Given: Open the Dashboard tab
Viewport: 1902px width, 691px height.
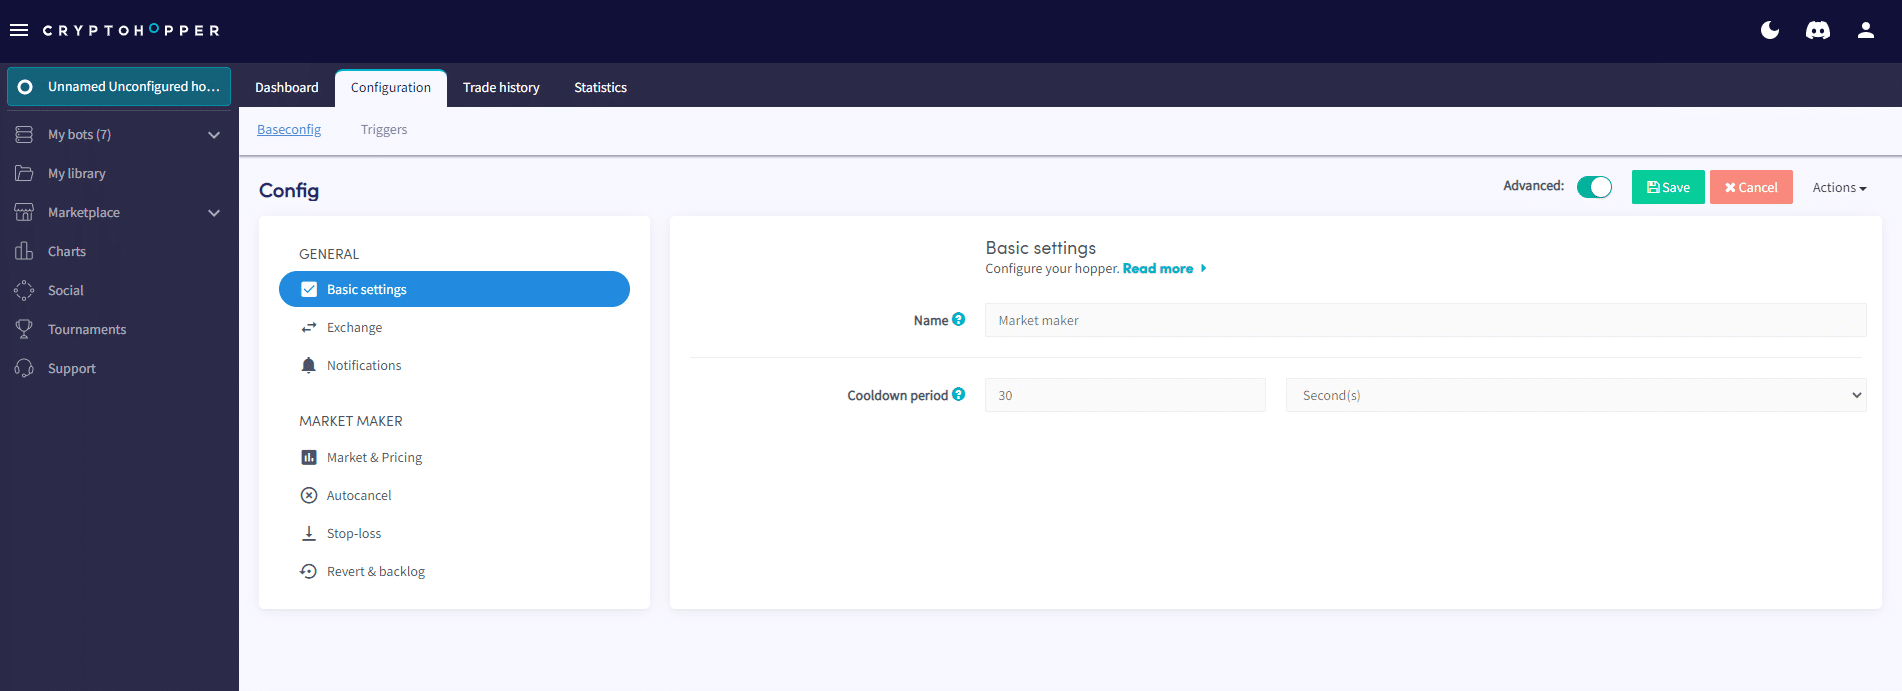Looking at the screenshot, I should pyautogui.click(x=287, y=88).
